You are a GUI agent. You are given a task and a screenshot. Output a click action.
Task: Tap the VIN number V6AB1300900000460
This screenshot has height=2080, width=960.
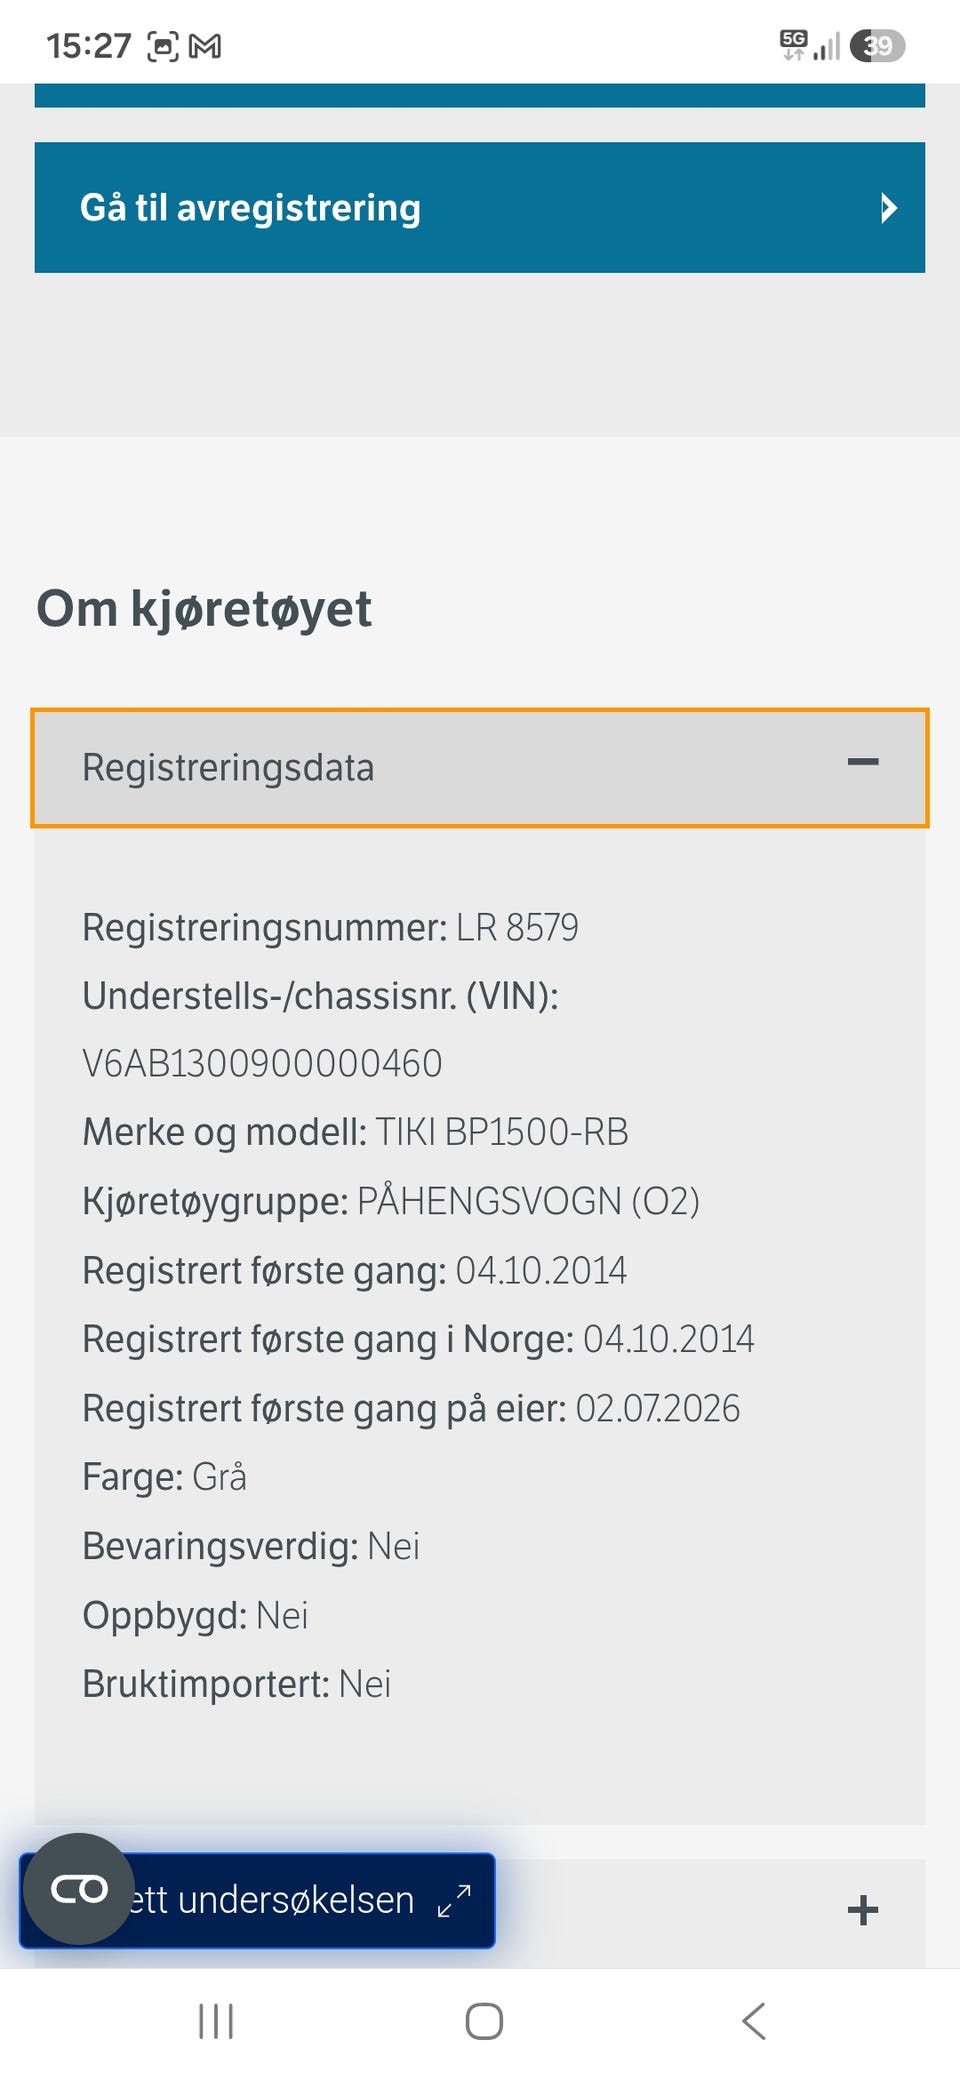(x=262, y=1063)
